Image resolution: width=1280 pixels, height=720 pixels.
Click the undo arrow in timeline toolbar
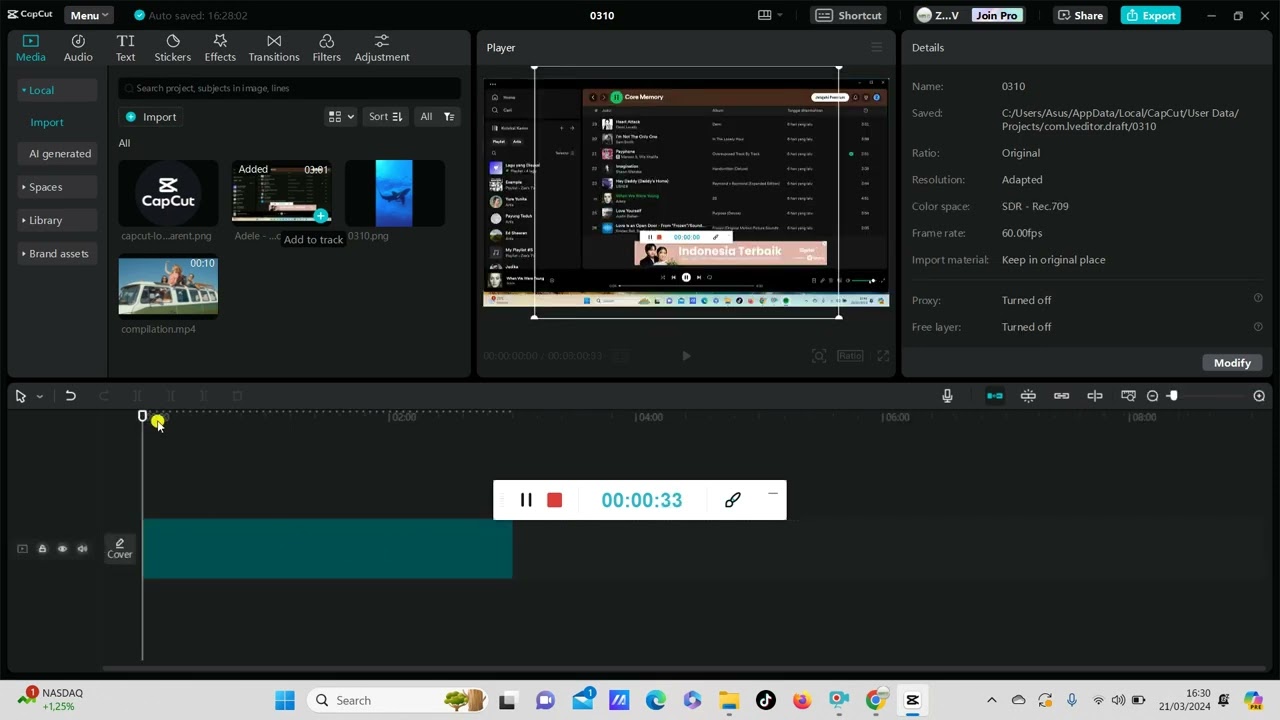[70, 396]
